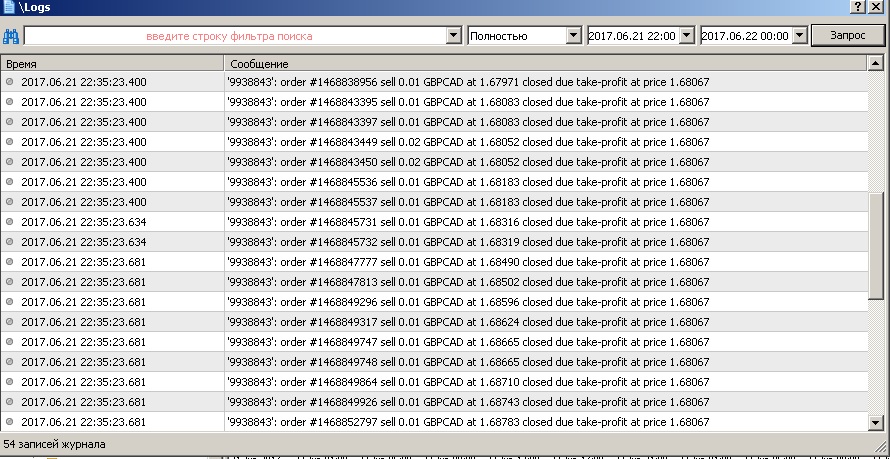Select log row for order #1468843449

(x=434, y=142)
